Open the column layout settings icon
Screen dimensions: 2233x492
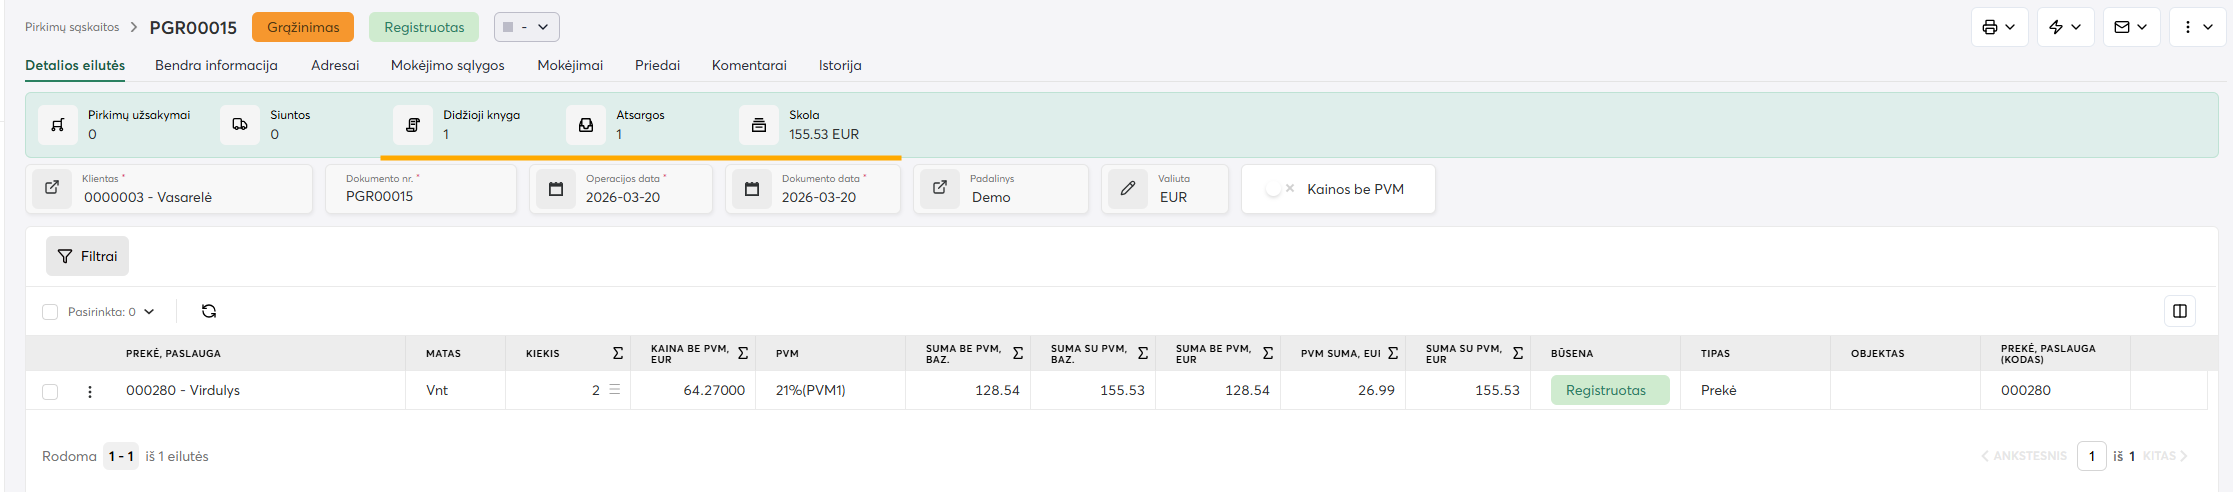(2180, 311)
